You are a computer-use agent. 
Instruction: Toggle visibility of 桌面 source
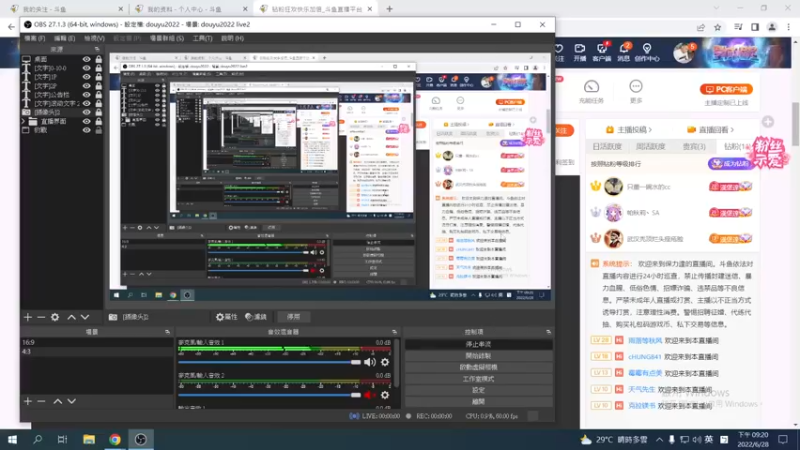(x=86, y=59)
